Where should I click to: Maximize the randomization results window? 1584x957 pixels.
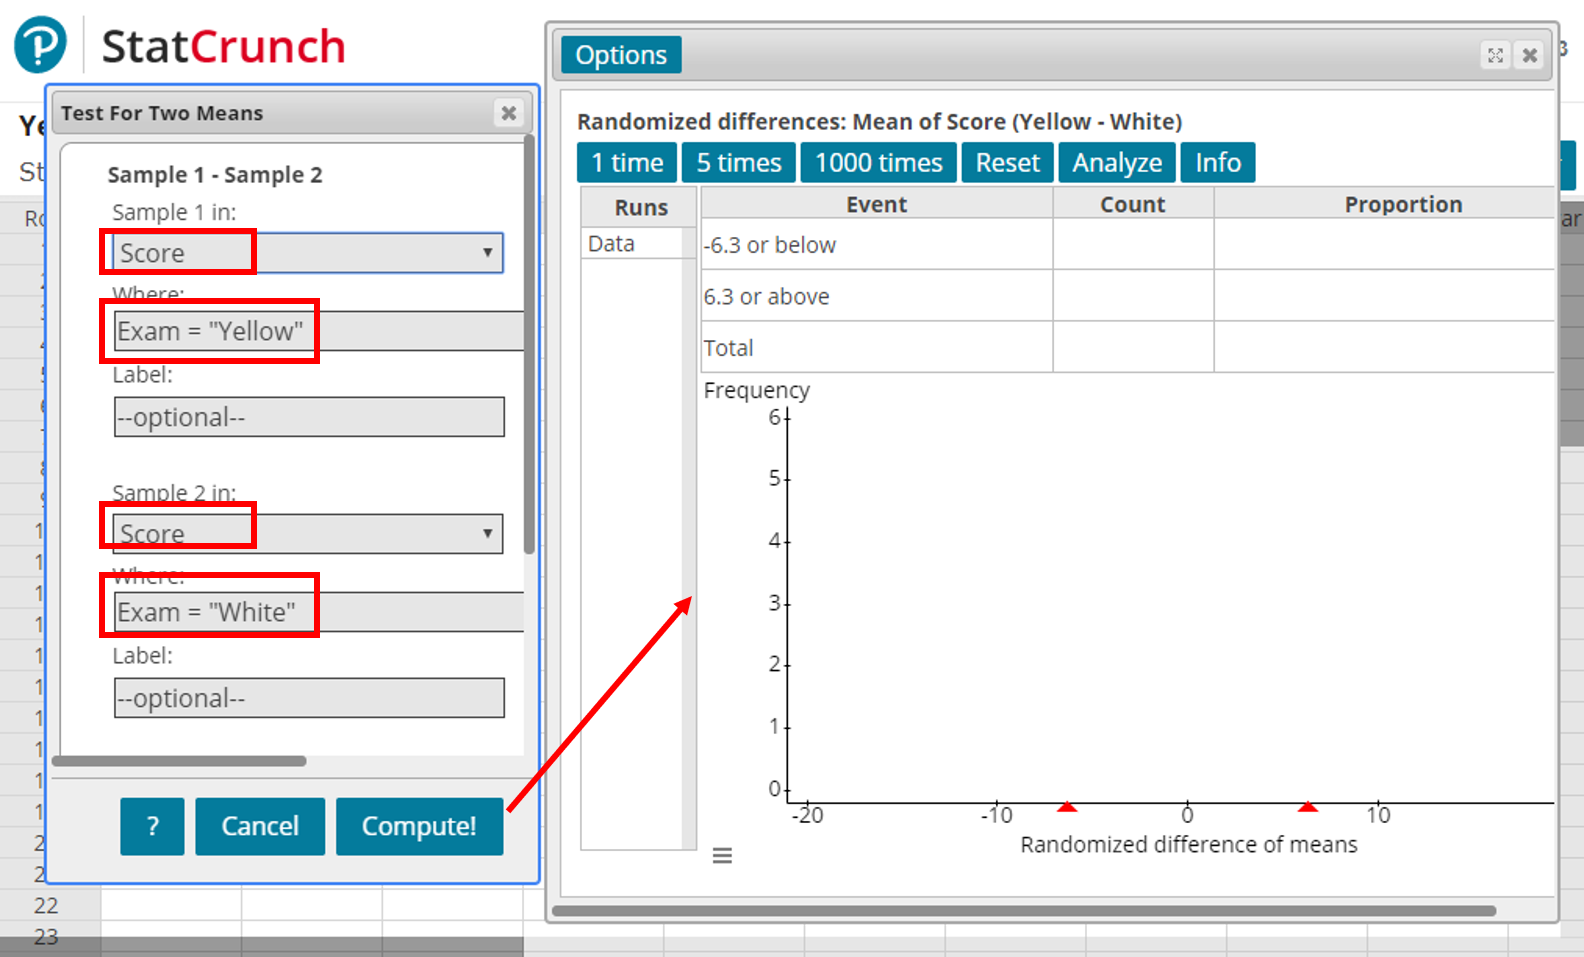tap(1495, 55)
